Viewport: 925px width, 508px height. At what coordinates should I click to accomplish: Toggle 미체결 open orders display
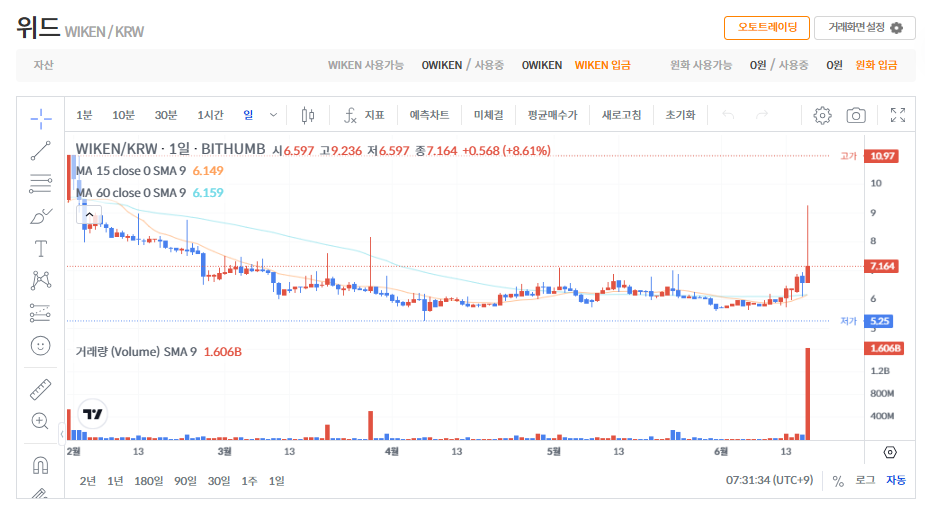[488, 115]
